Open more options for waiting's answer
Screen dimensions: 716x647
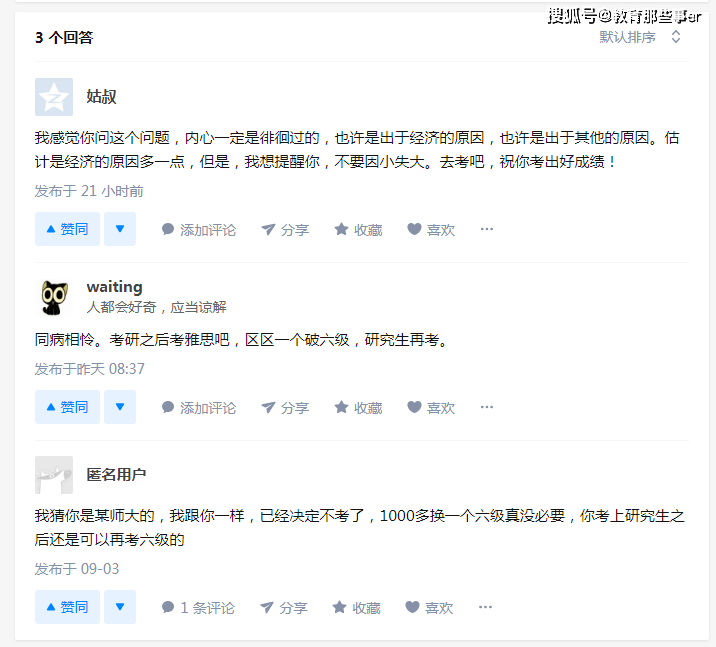coord(487,407)
